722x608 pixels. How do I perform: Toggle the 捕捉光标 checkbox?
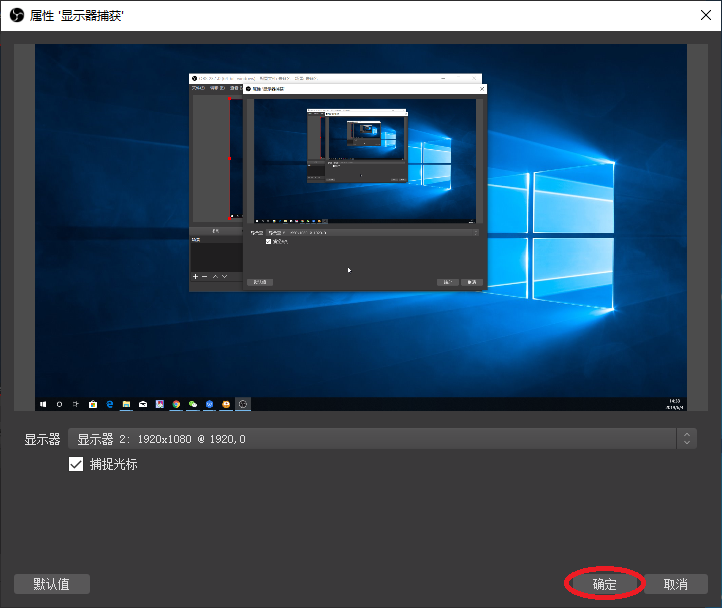(76, 464)
